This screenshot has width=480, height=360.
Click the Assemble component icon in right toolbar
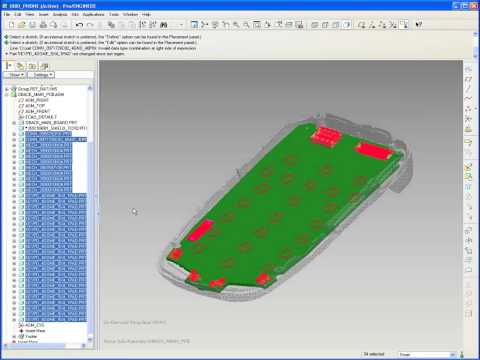tap(469, 167)
